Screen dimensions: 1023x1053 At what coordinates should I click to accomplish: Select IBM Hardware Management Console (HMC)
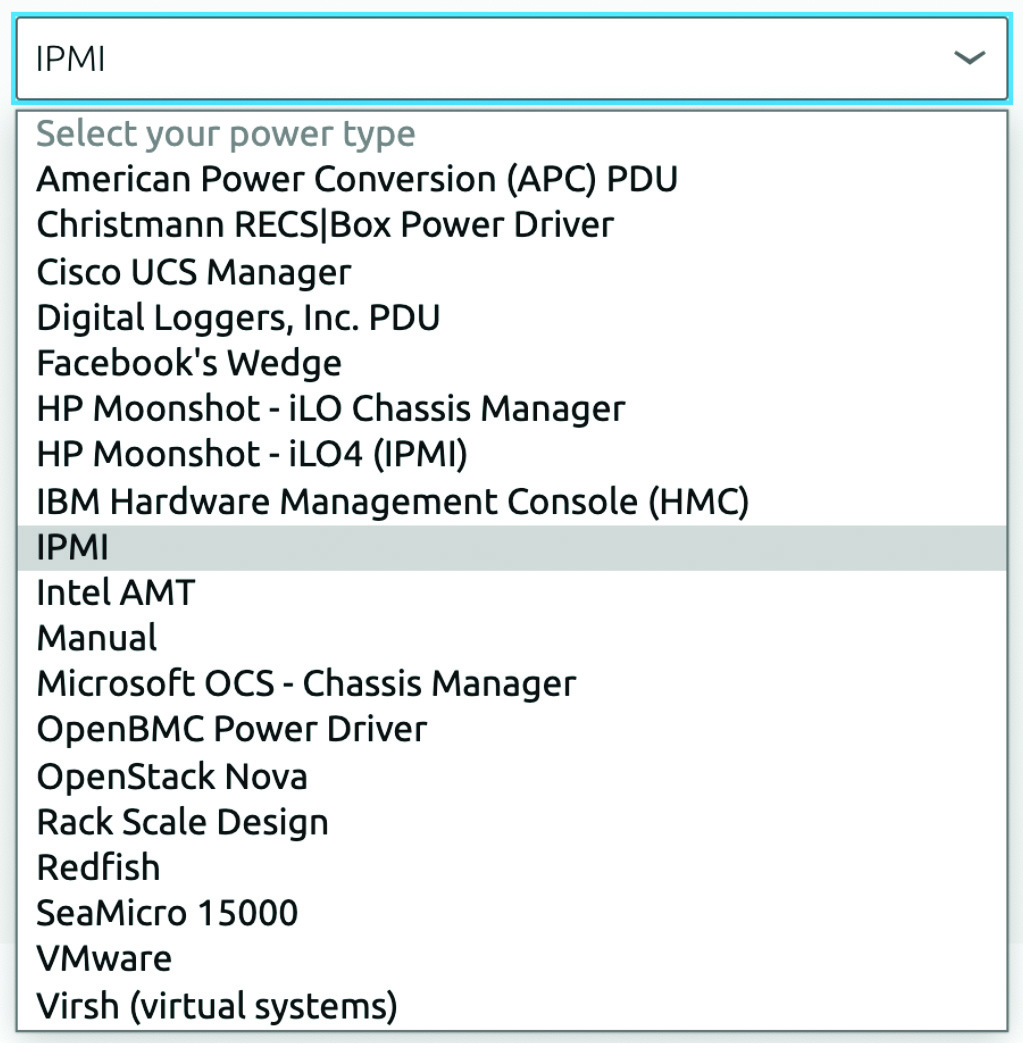pyautogui.click(x=392, y=501)
